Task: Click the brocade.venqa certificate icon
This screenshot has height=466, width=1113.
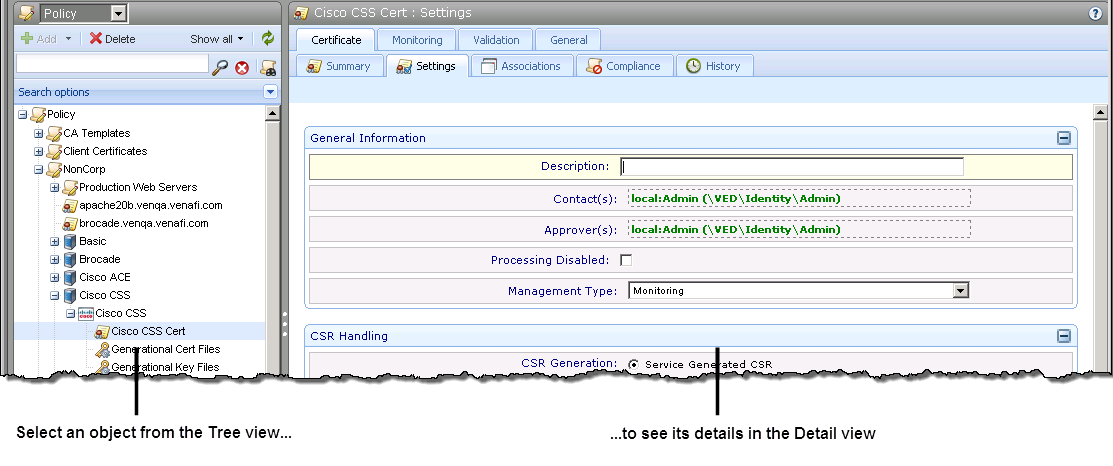Action: (x=70, y=223)
